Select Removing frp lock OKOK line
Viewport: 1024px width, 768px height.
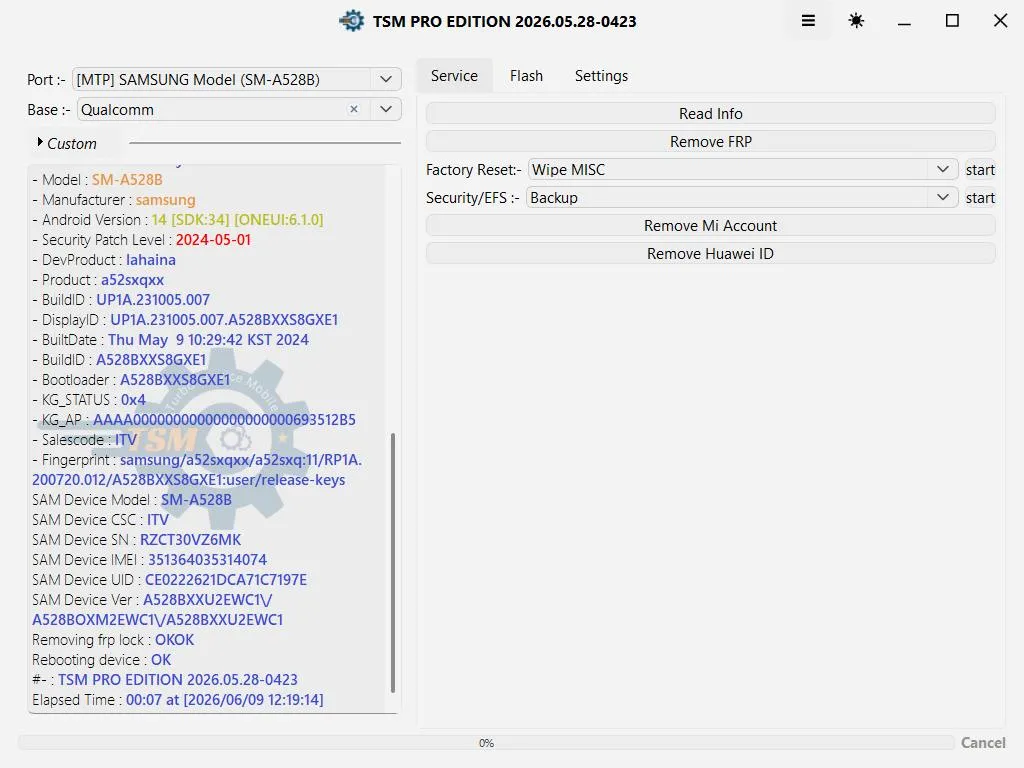tap(113, 640)
